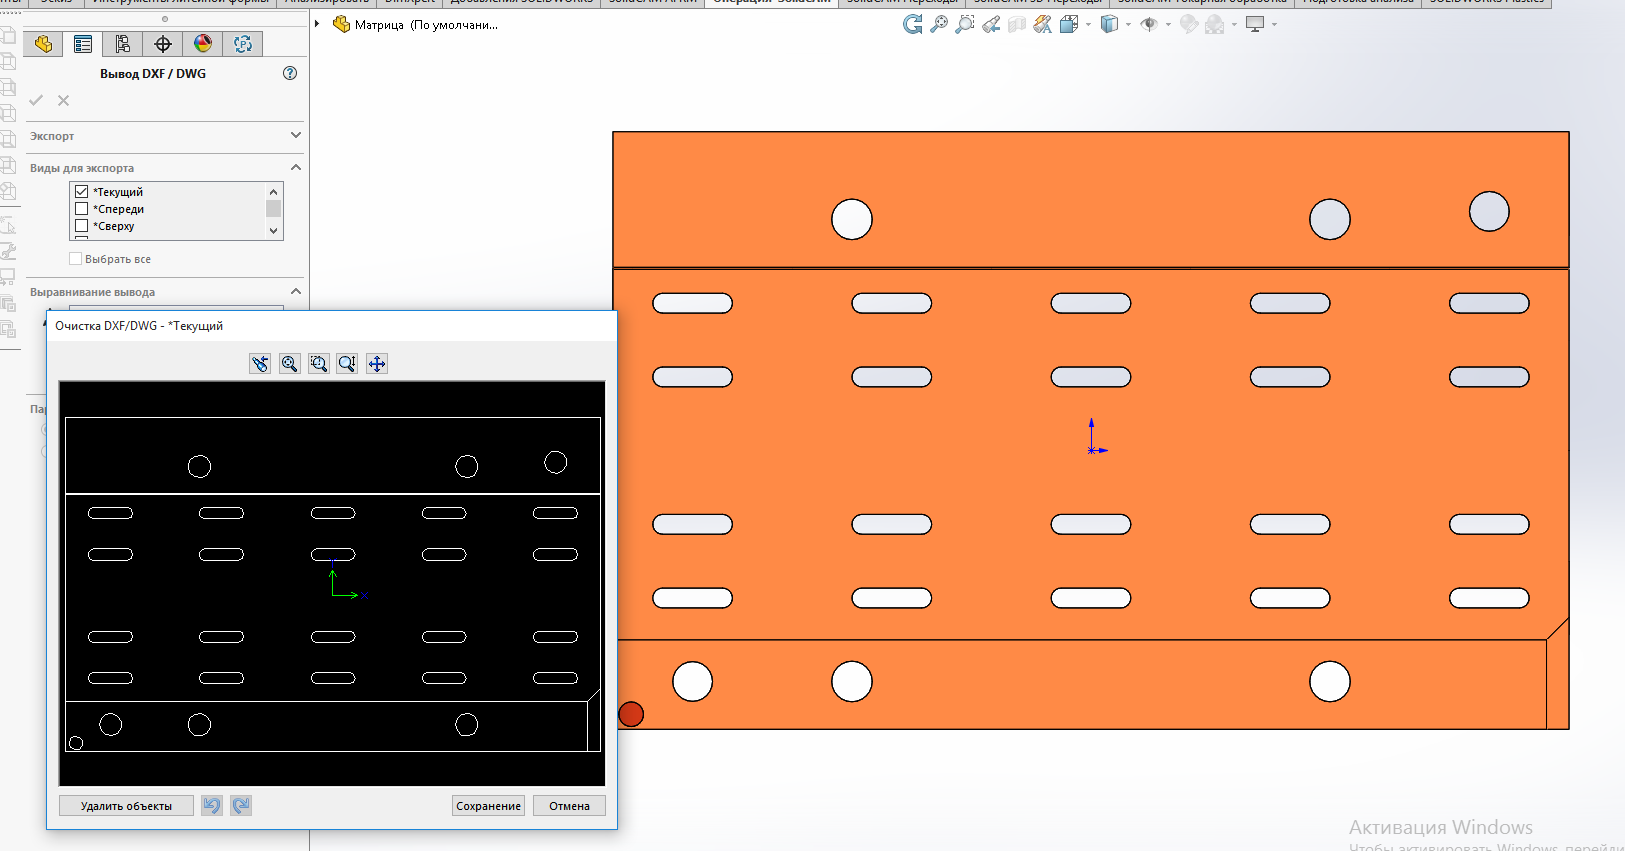Tick the Выбрать все checkbox
This screenshot has height=851, width=1625.
pos(75,259)
